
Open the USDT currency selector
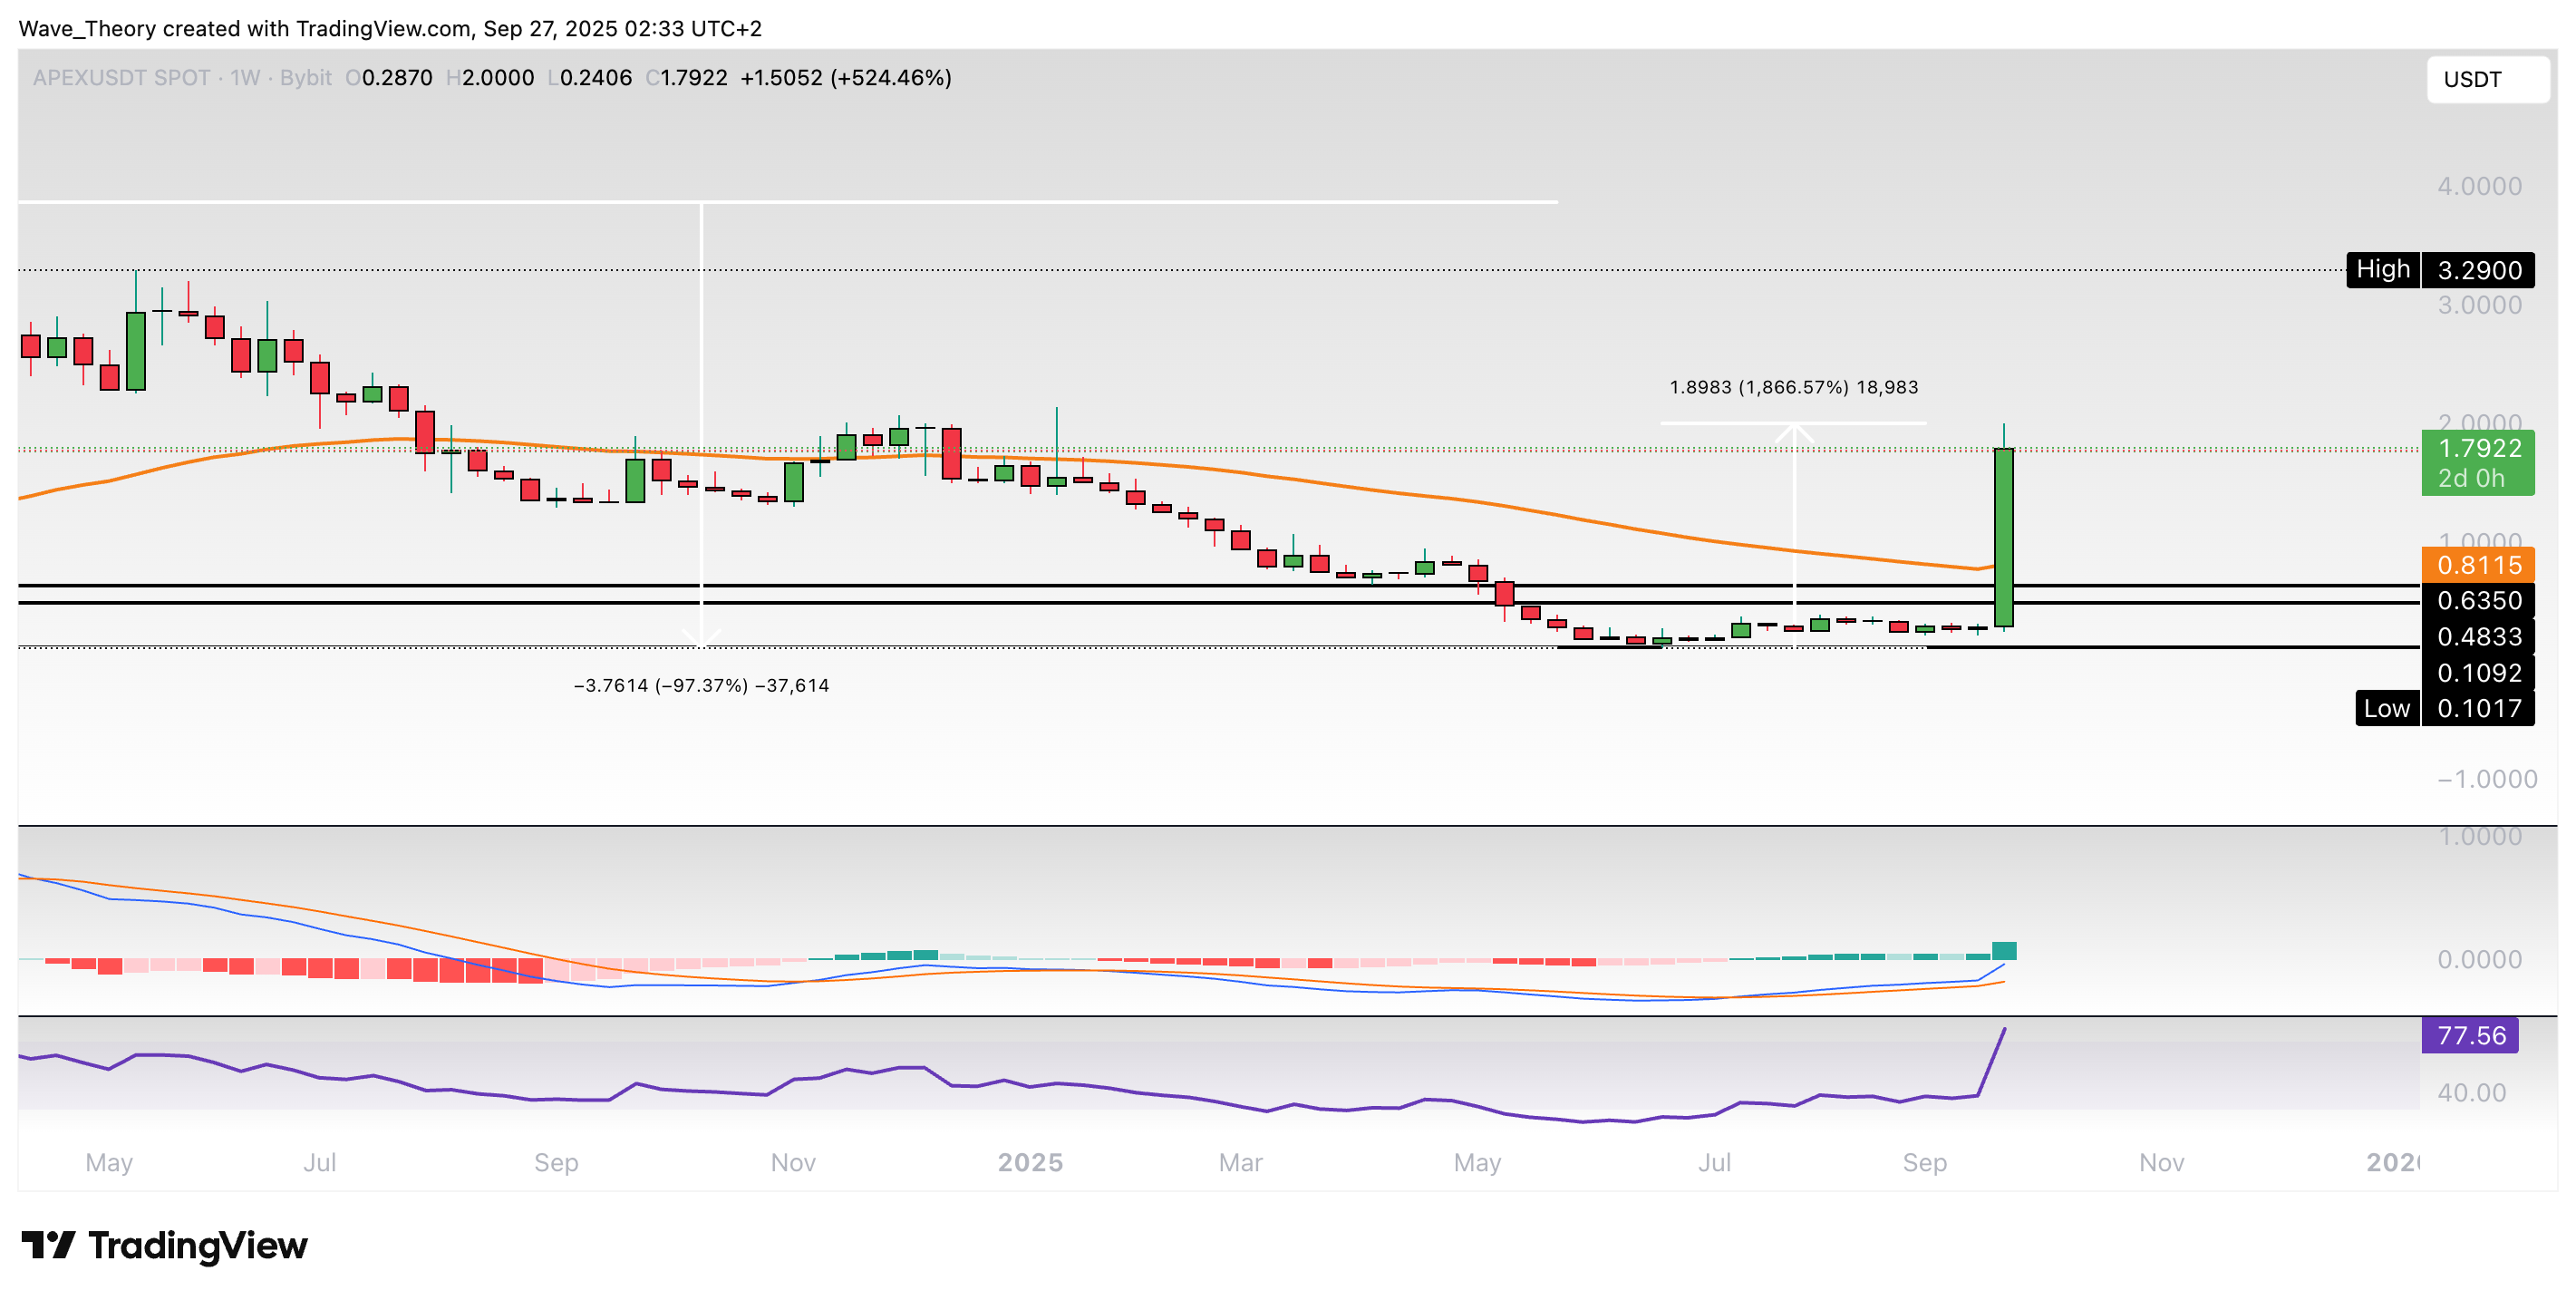click(2486, 79)
